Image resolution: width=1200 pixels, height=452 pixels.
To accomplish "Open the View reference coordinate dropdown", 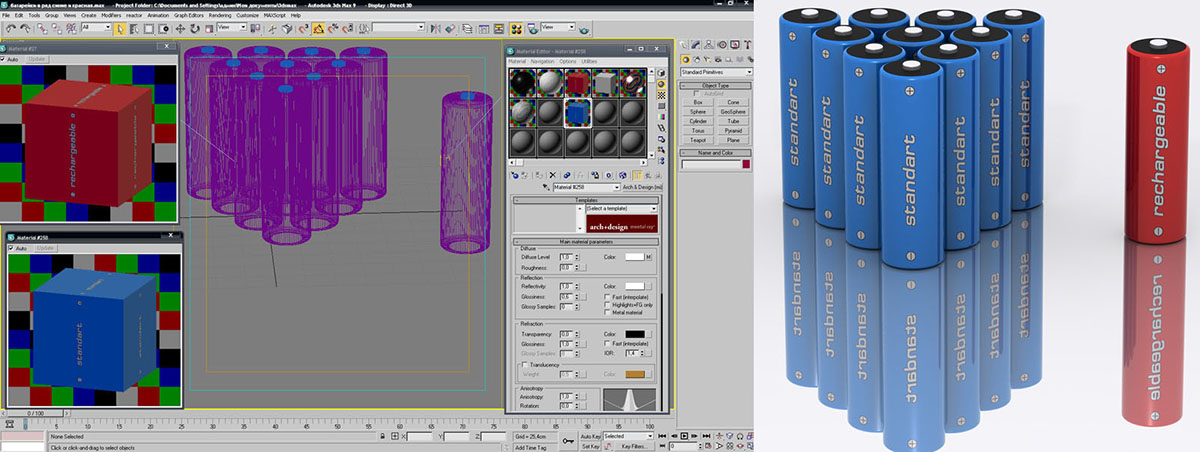I will pyautogui.click(x=232, y=27).
